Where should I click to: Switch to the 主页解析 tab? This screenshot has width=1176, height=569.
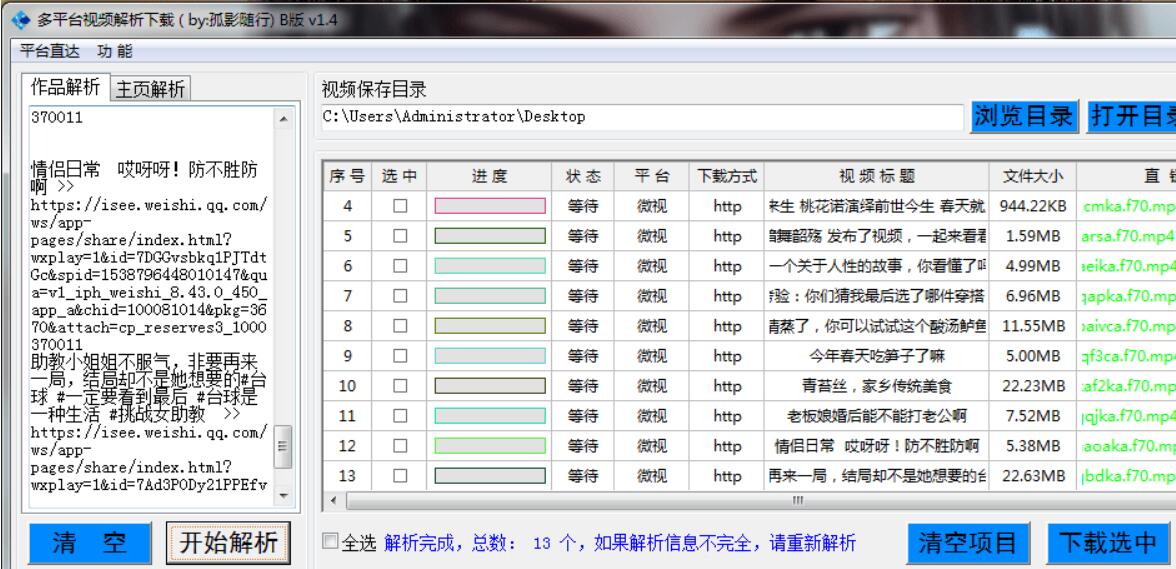[x=151, y=89]
